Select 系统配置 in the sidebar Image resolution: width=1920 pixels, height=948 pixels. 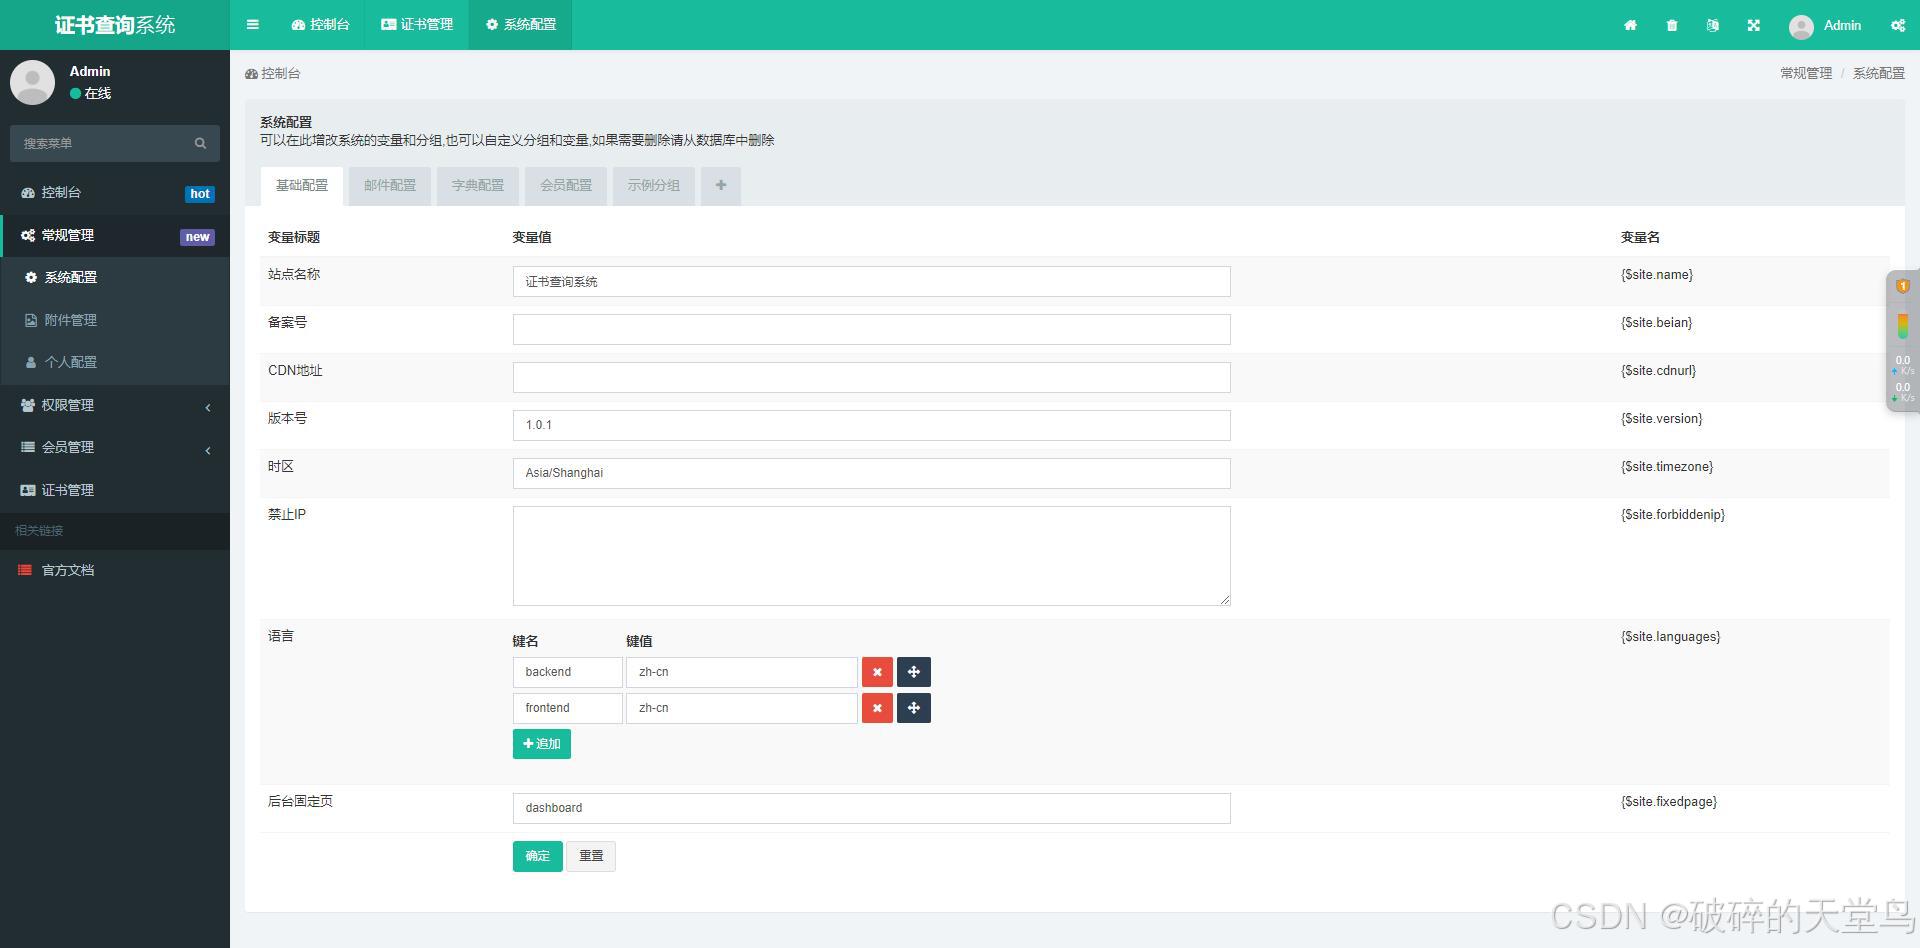pyautogui.click(x=115, y=278)
